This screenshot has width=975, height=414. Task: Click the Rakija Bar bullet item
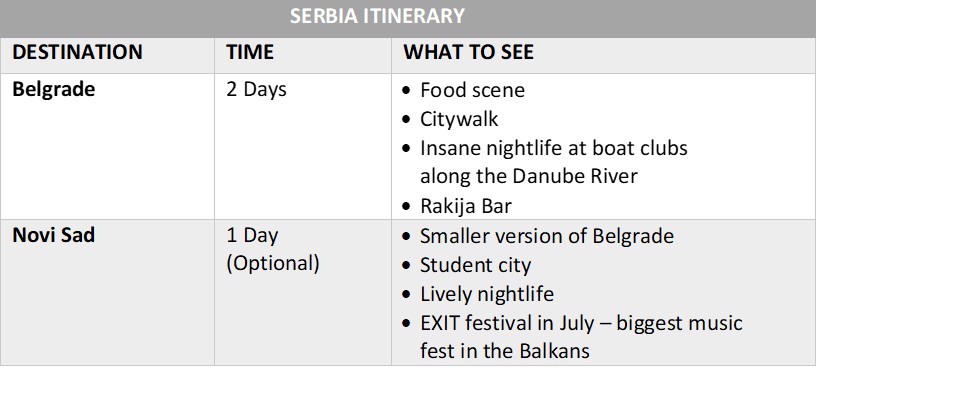coord(466,206)
